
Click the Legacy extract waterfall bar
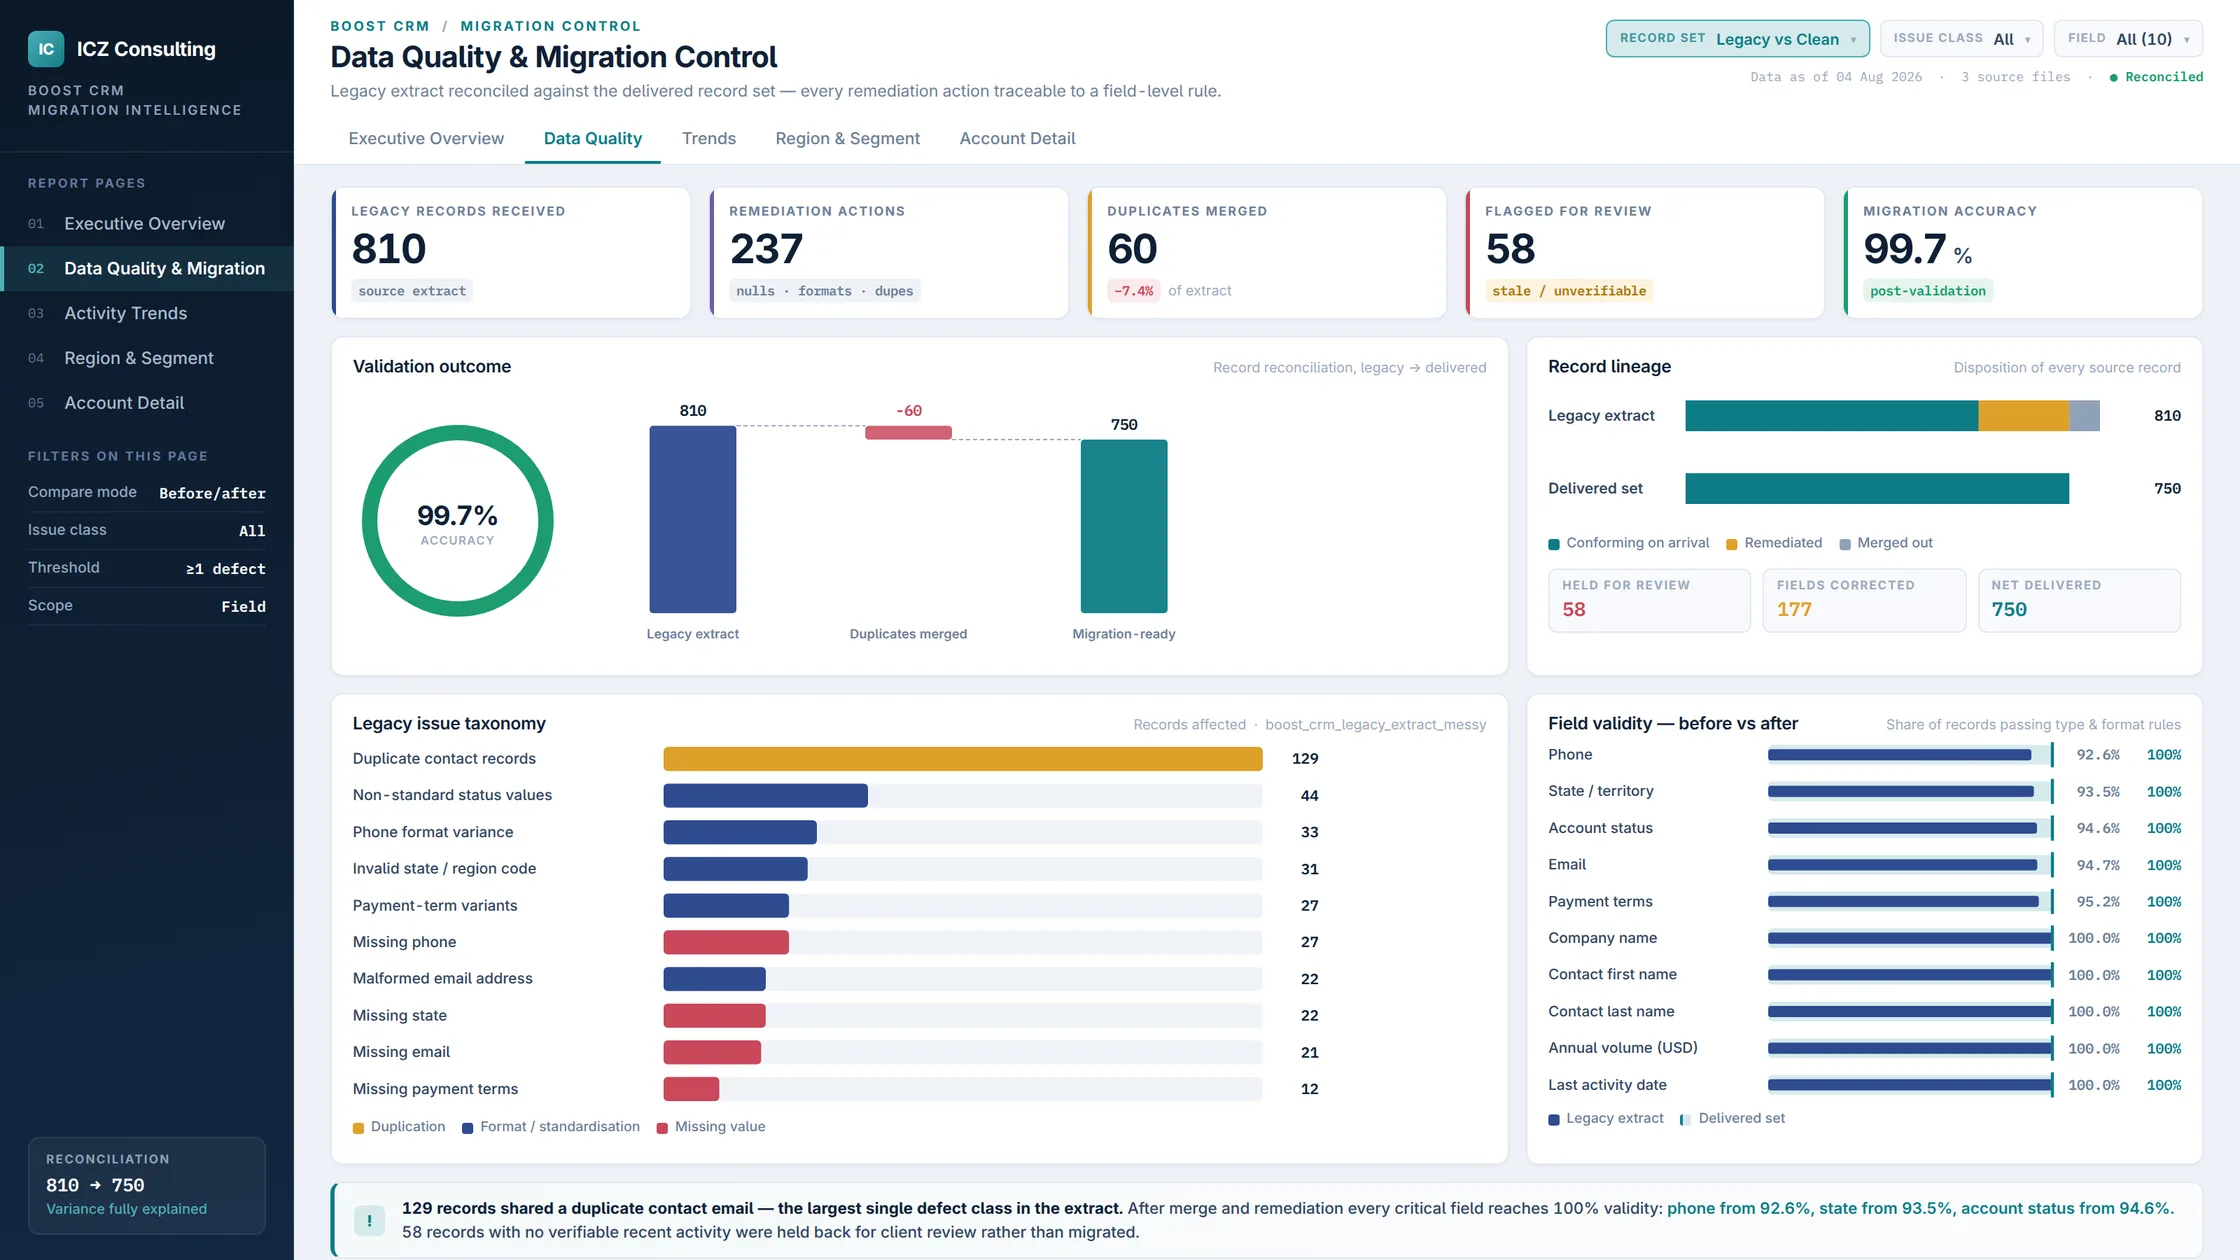(x=693, y=519)
